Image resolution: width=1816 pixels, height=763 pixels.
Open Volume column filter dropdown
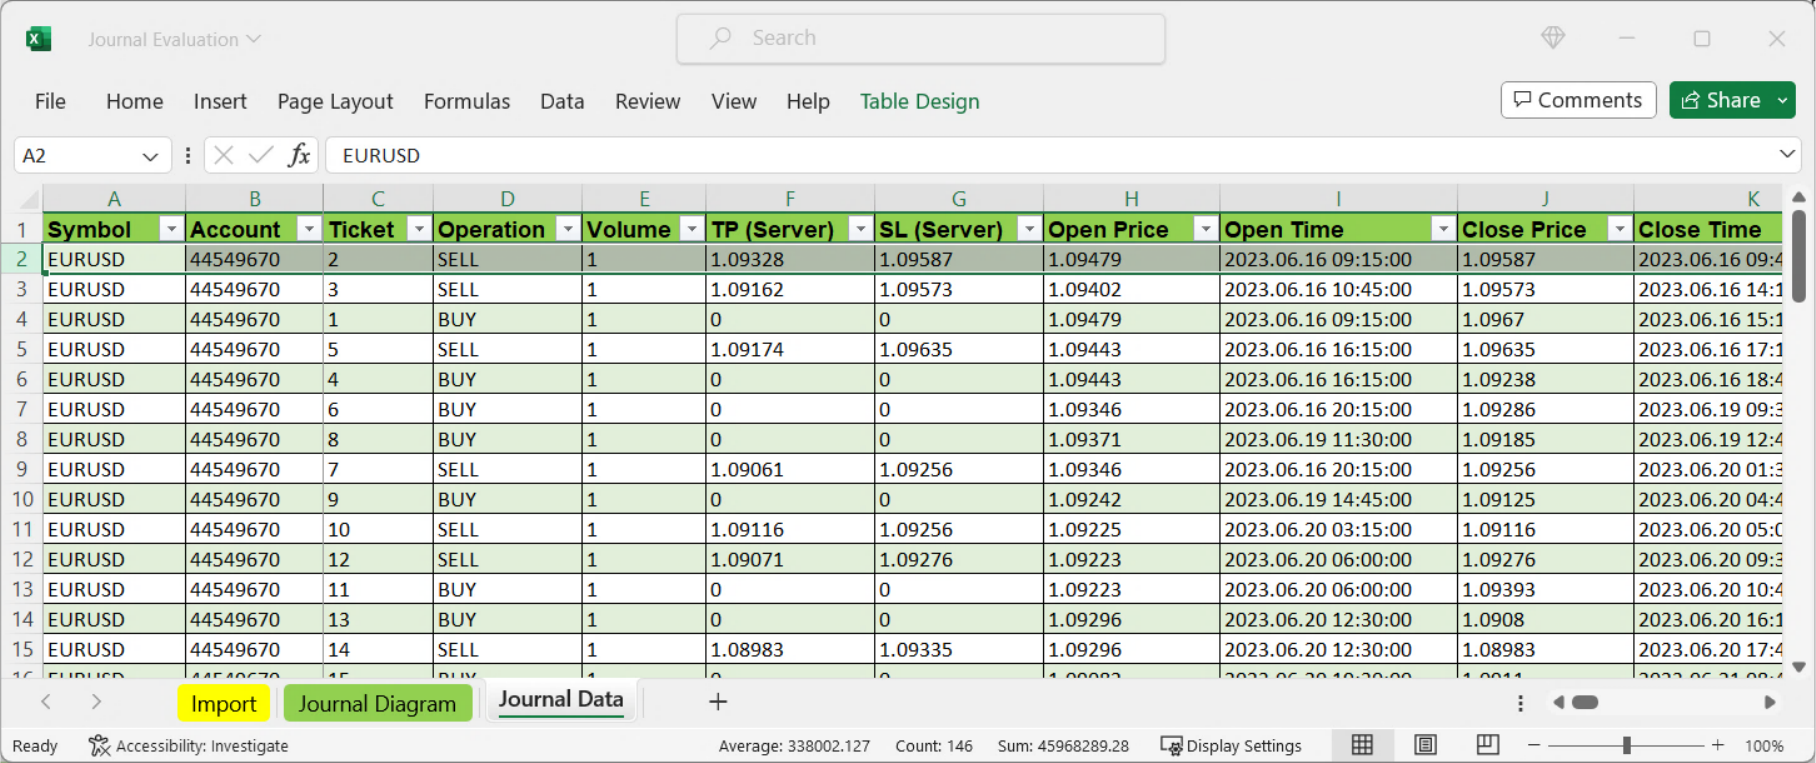tap(692, 229)
